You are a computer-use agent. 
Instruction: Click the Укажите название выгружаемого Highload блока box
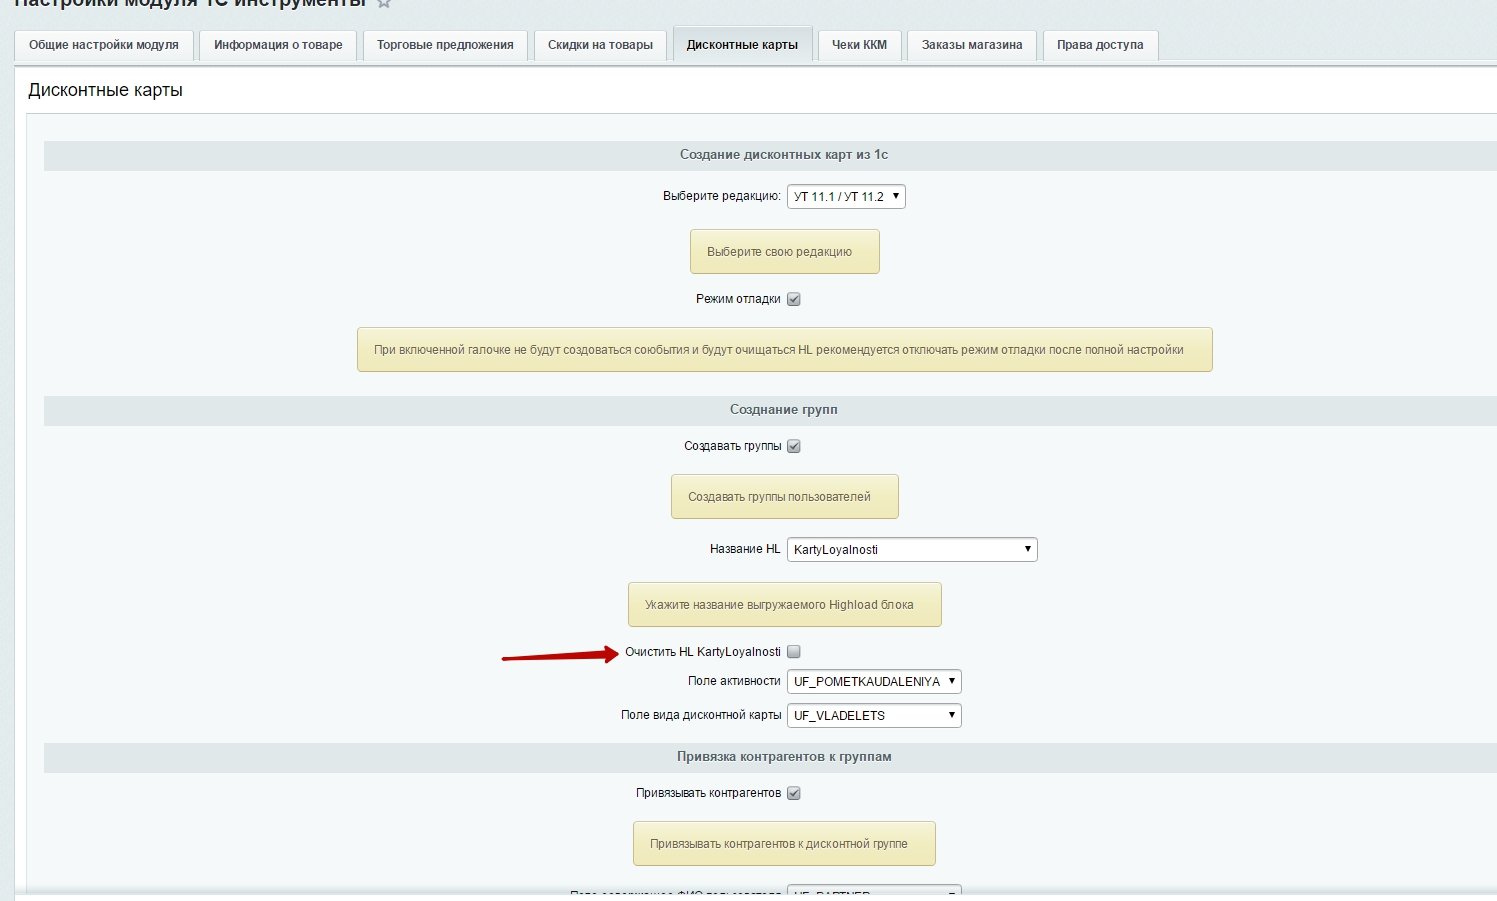click(x=784, y=605)
